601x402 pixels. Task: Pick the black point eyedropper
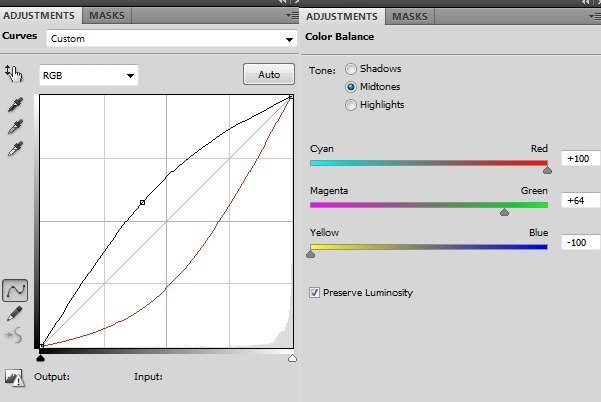coord(15,105)
